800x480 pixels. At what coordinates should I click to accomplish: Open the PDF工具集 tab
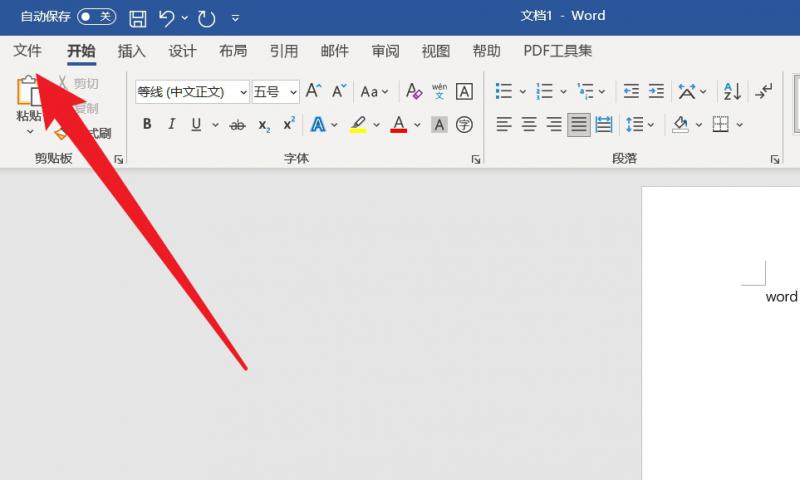(558, 51)
